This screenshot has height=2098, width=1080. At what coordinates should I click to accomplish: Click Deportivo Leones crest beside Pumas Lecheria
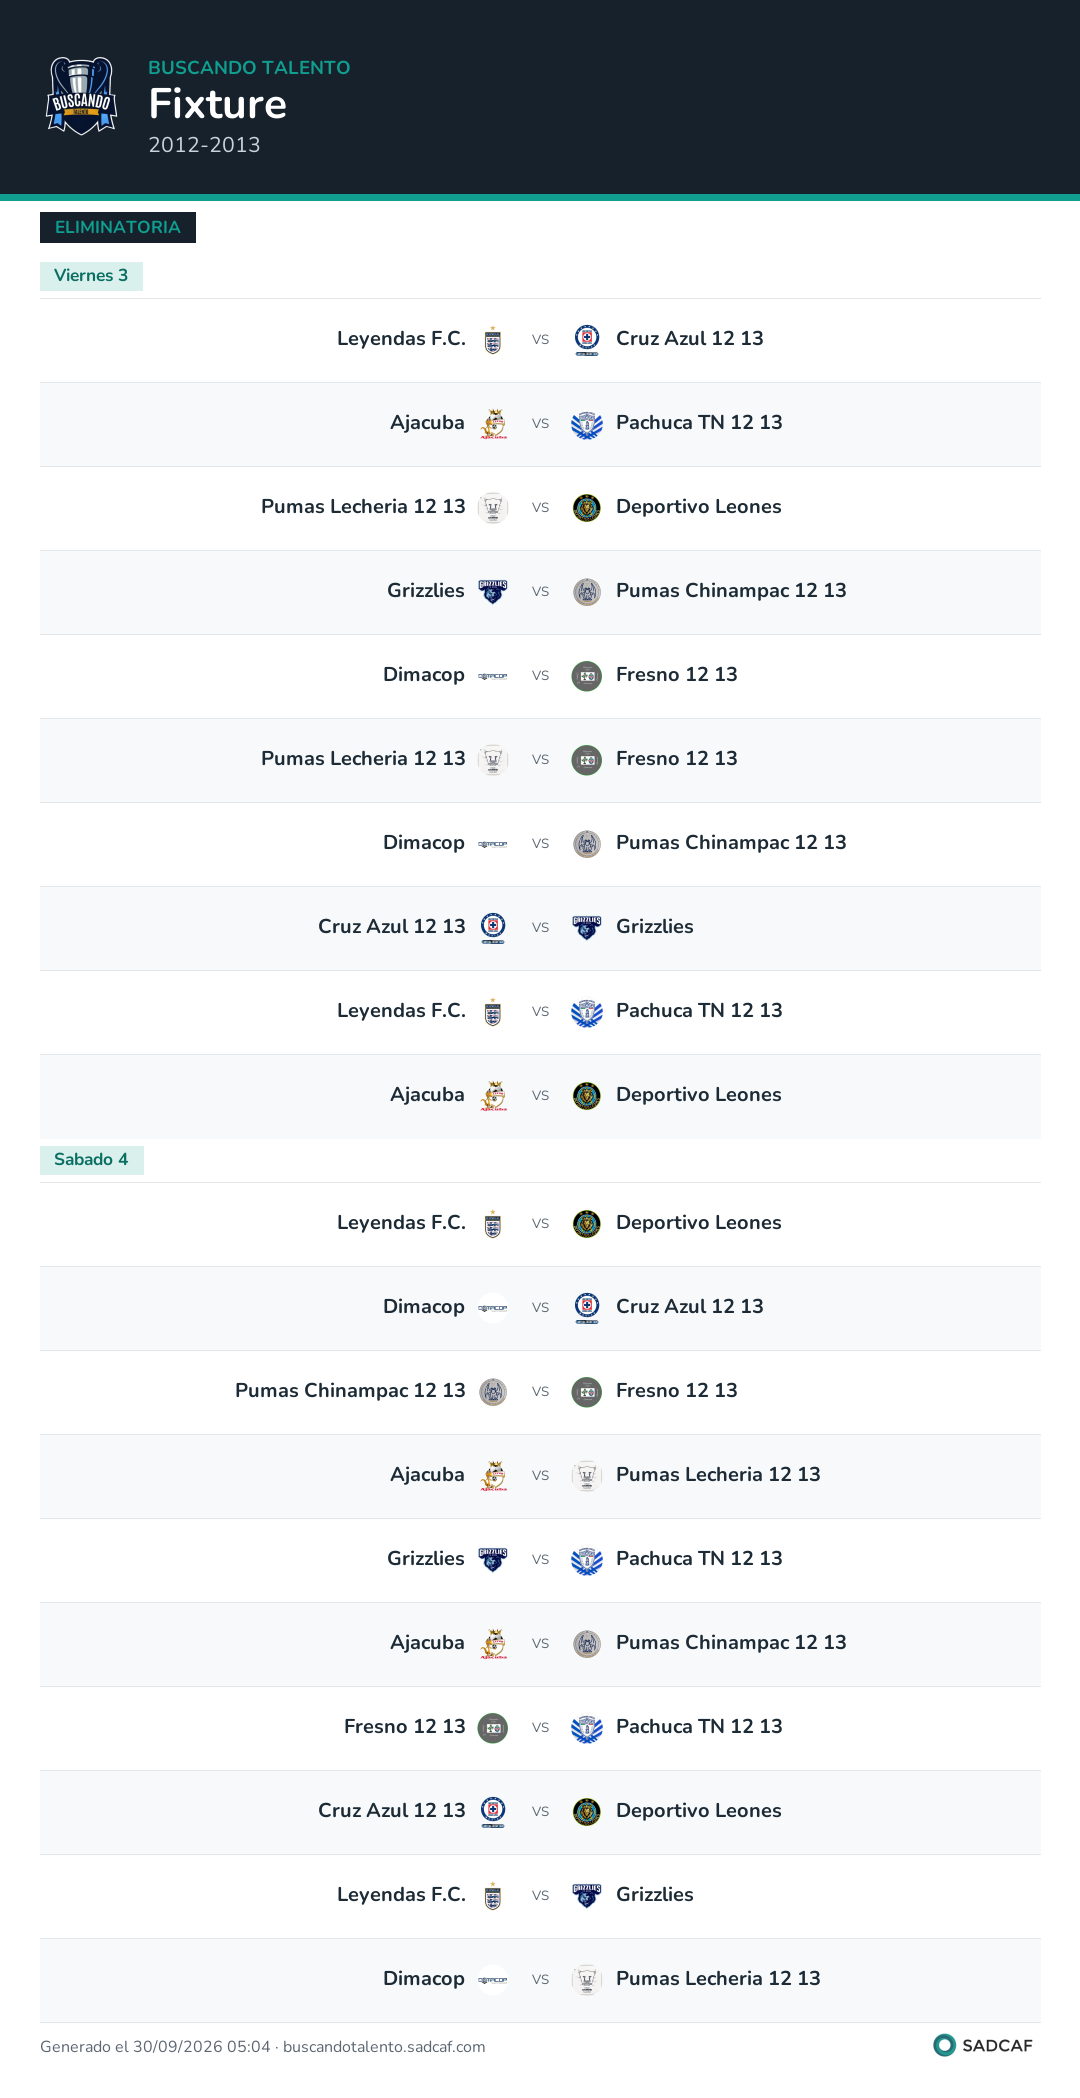tap(587, 508)
